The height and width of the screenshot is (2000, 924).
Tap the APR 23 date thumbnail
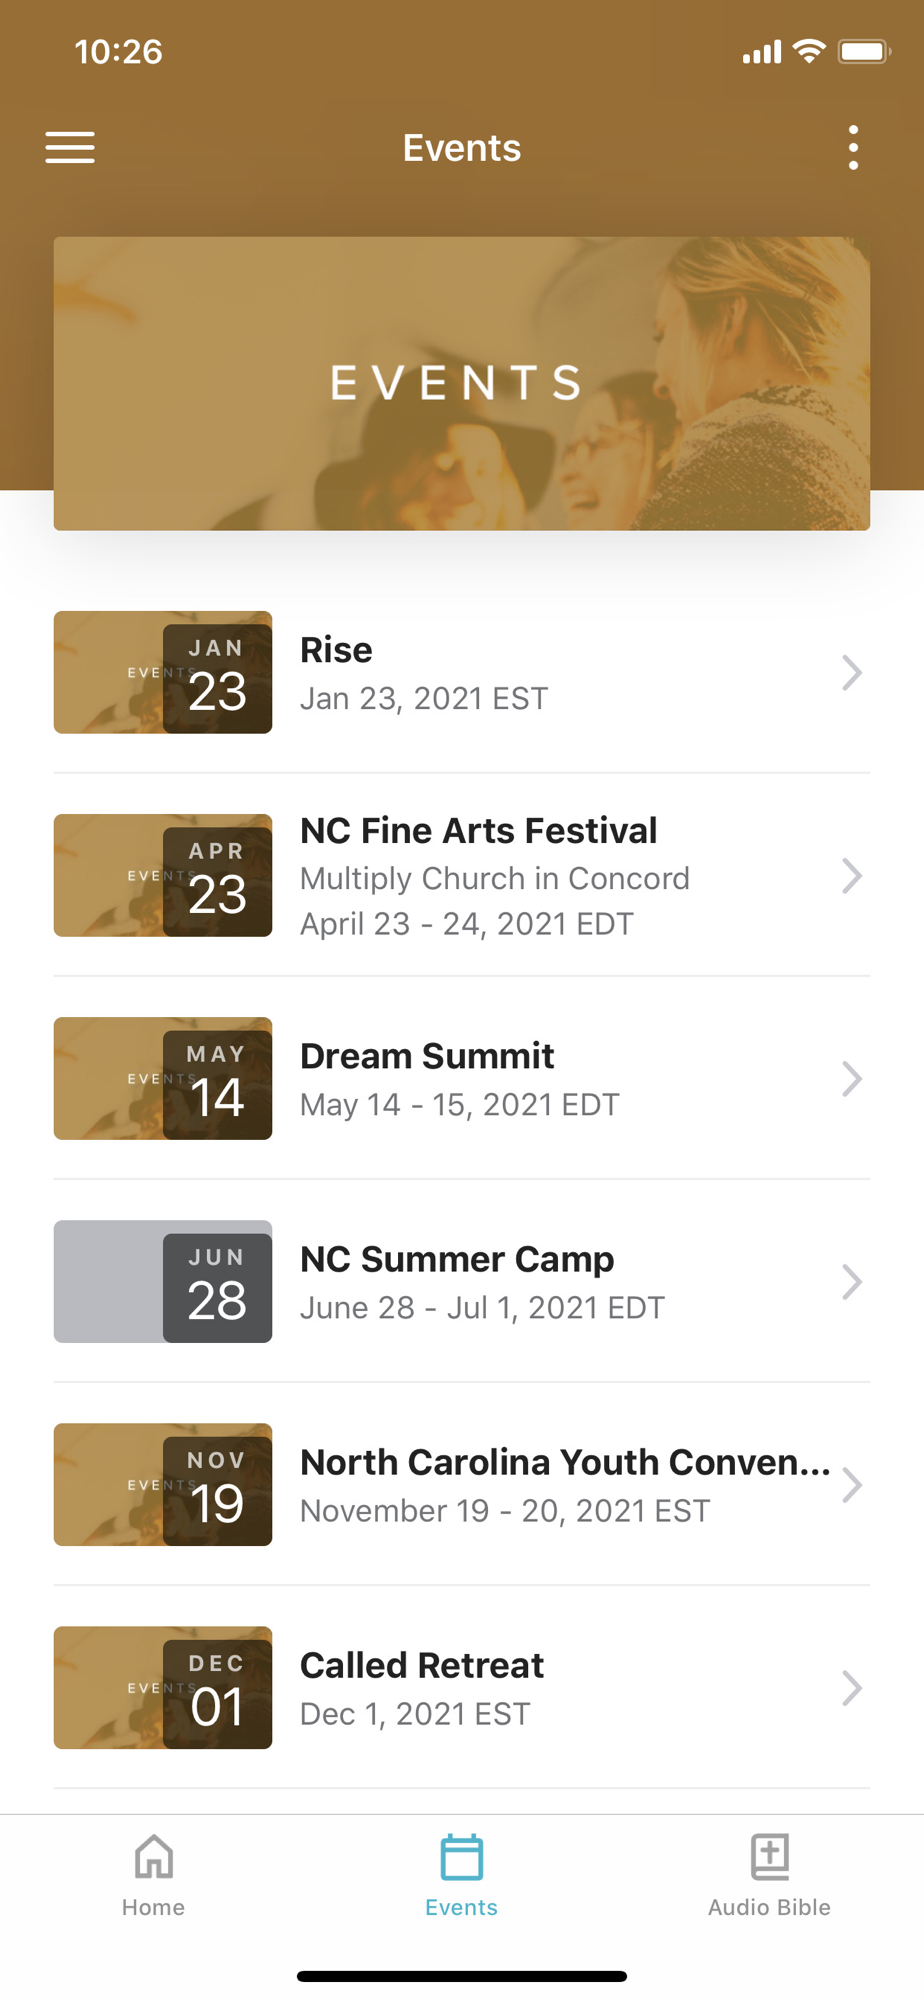(163, 875)
